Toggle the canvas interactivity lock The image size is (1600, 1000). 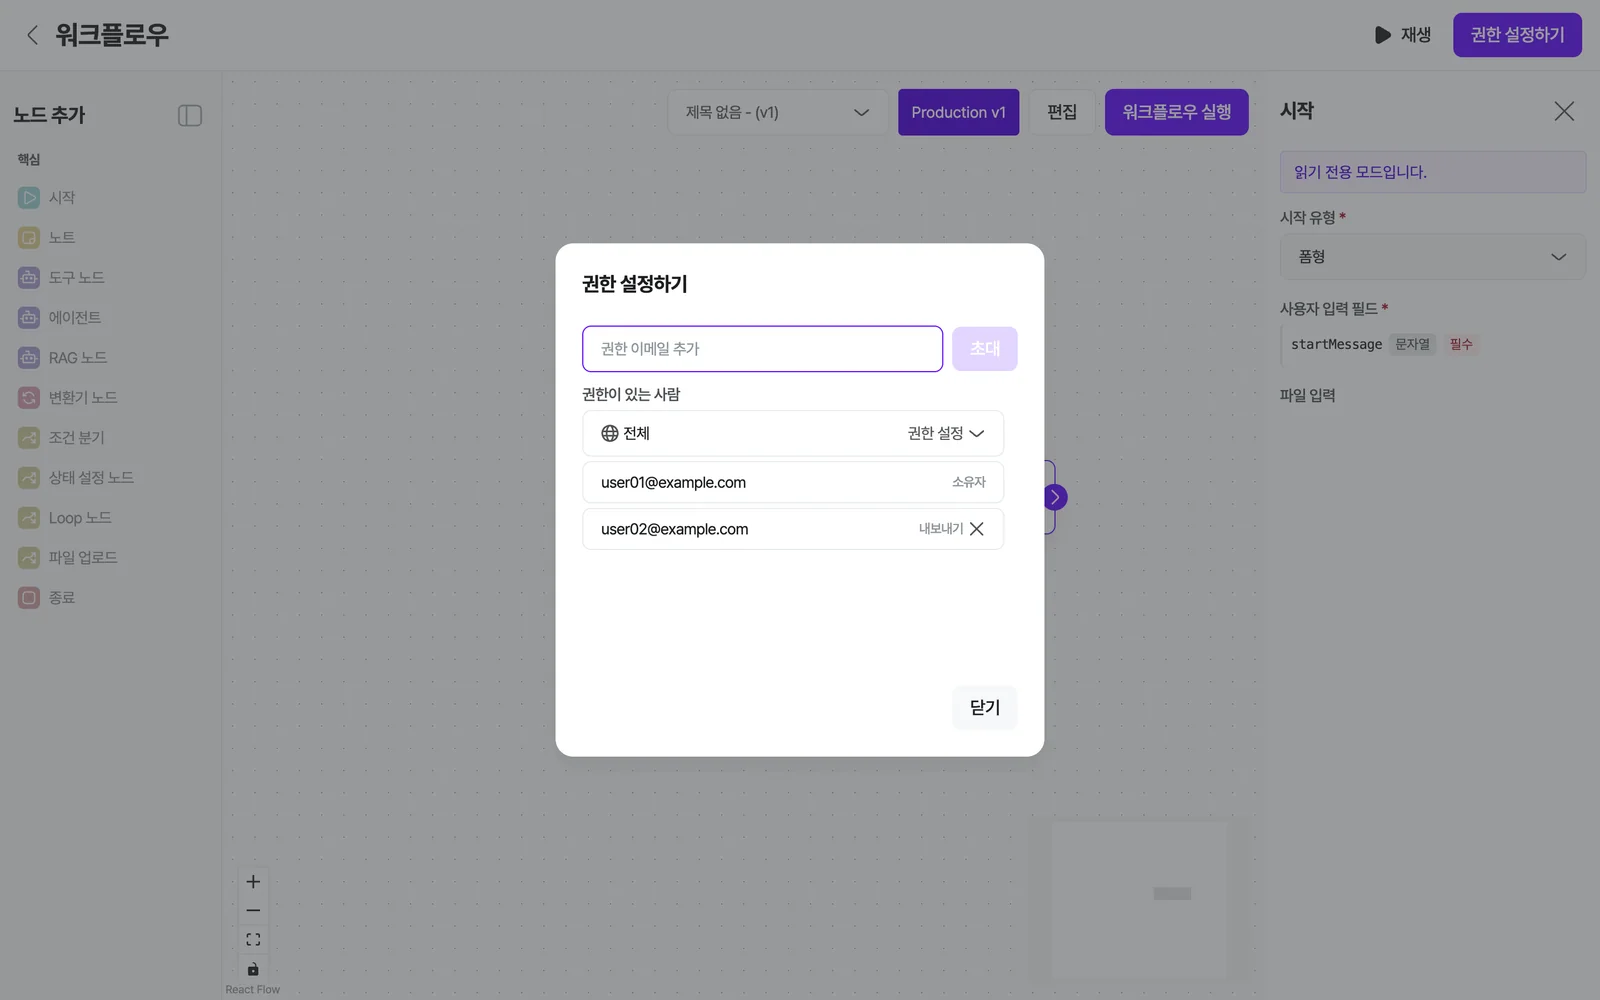253,969
